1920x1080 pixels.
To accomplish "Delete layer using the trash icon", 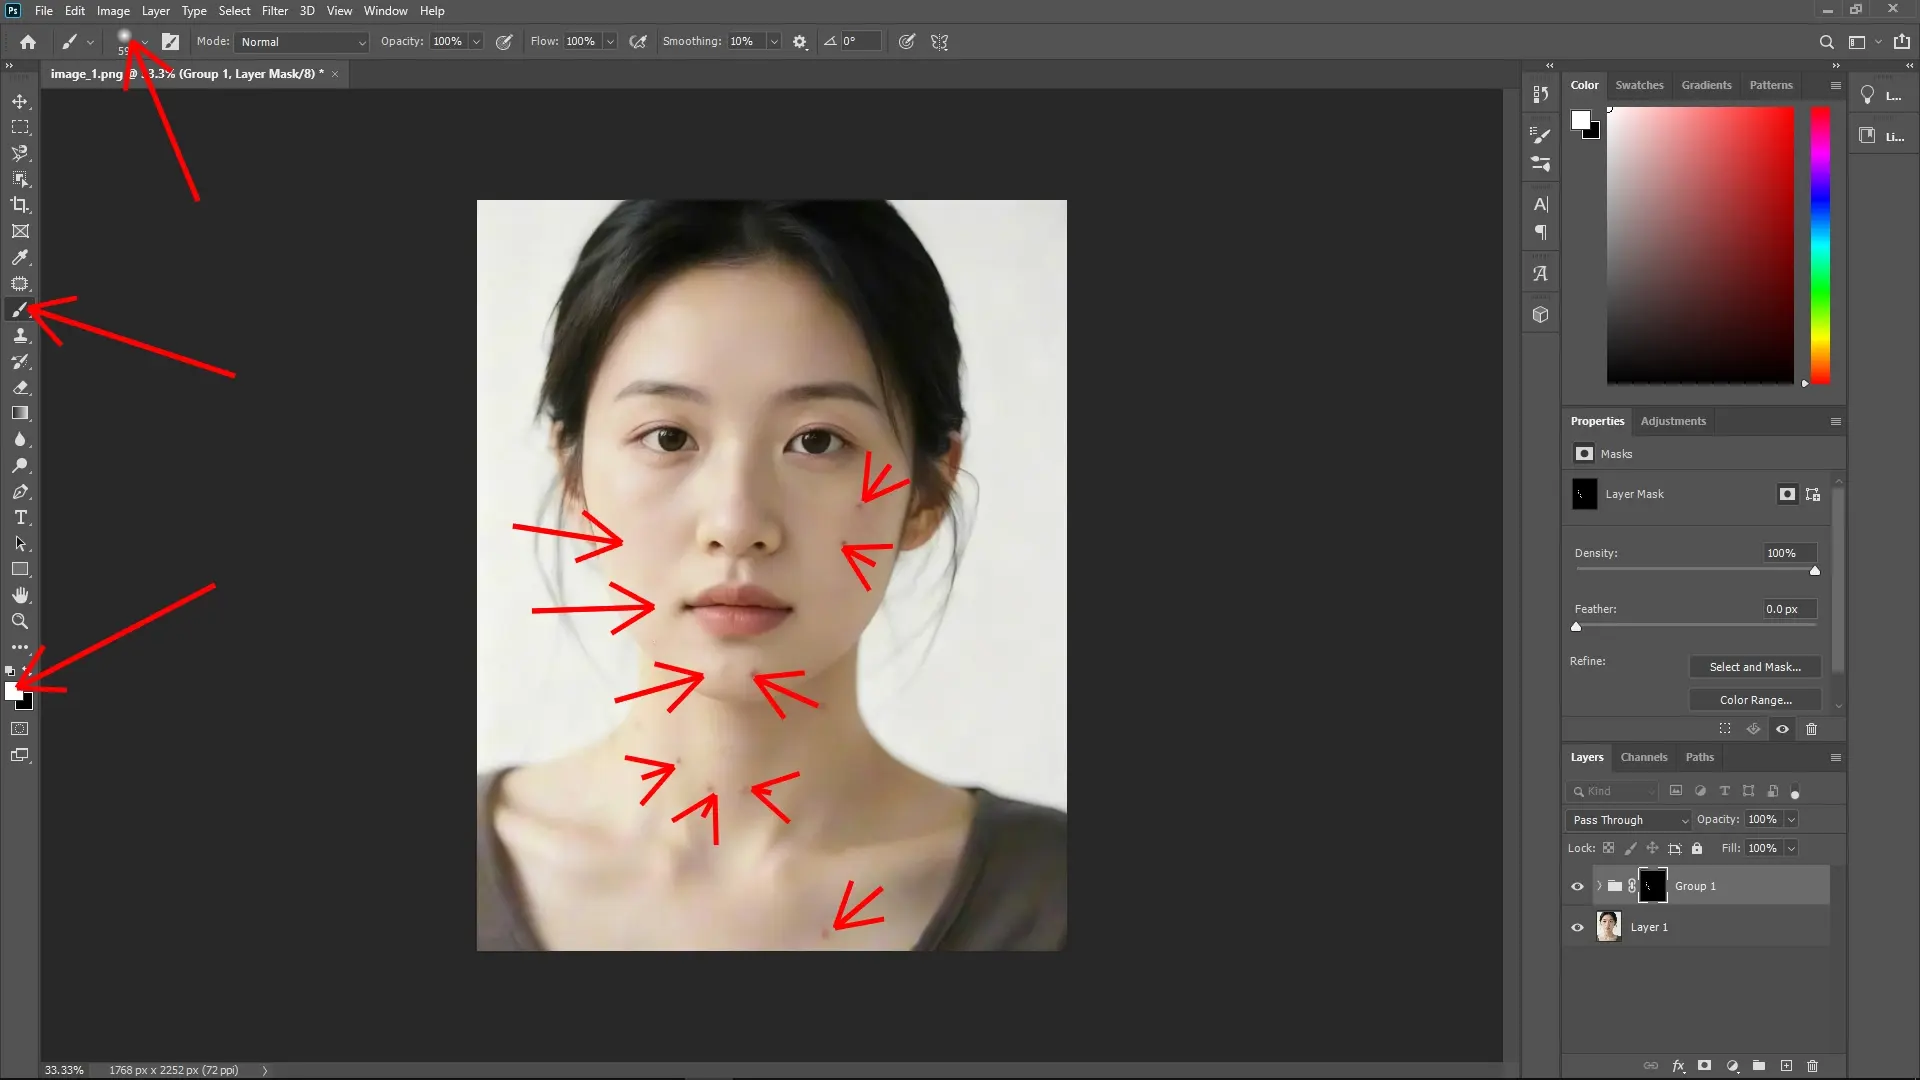I will pyautogui.click(x=1813, y=1066).
